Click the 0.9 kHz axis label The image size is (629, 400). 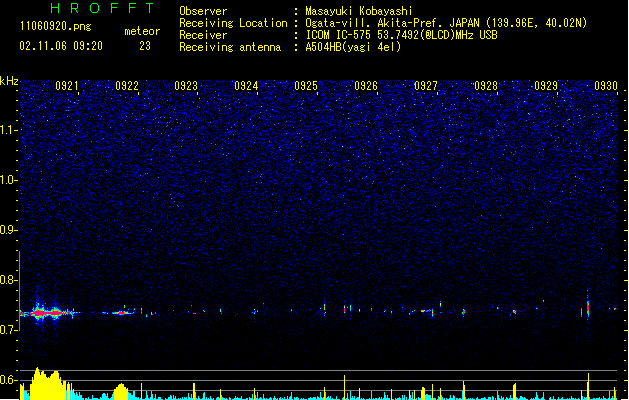tap(8, 230)
